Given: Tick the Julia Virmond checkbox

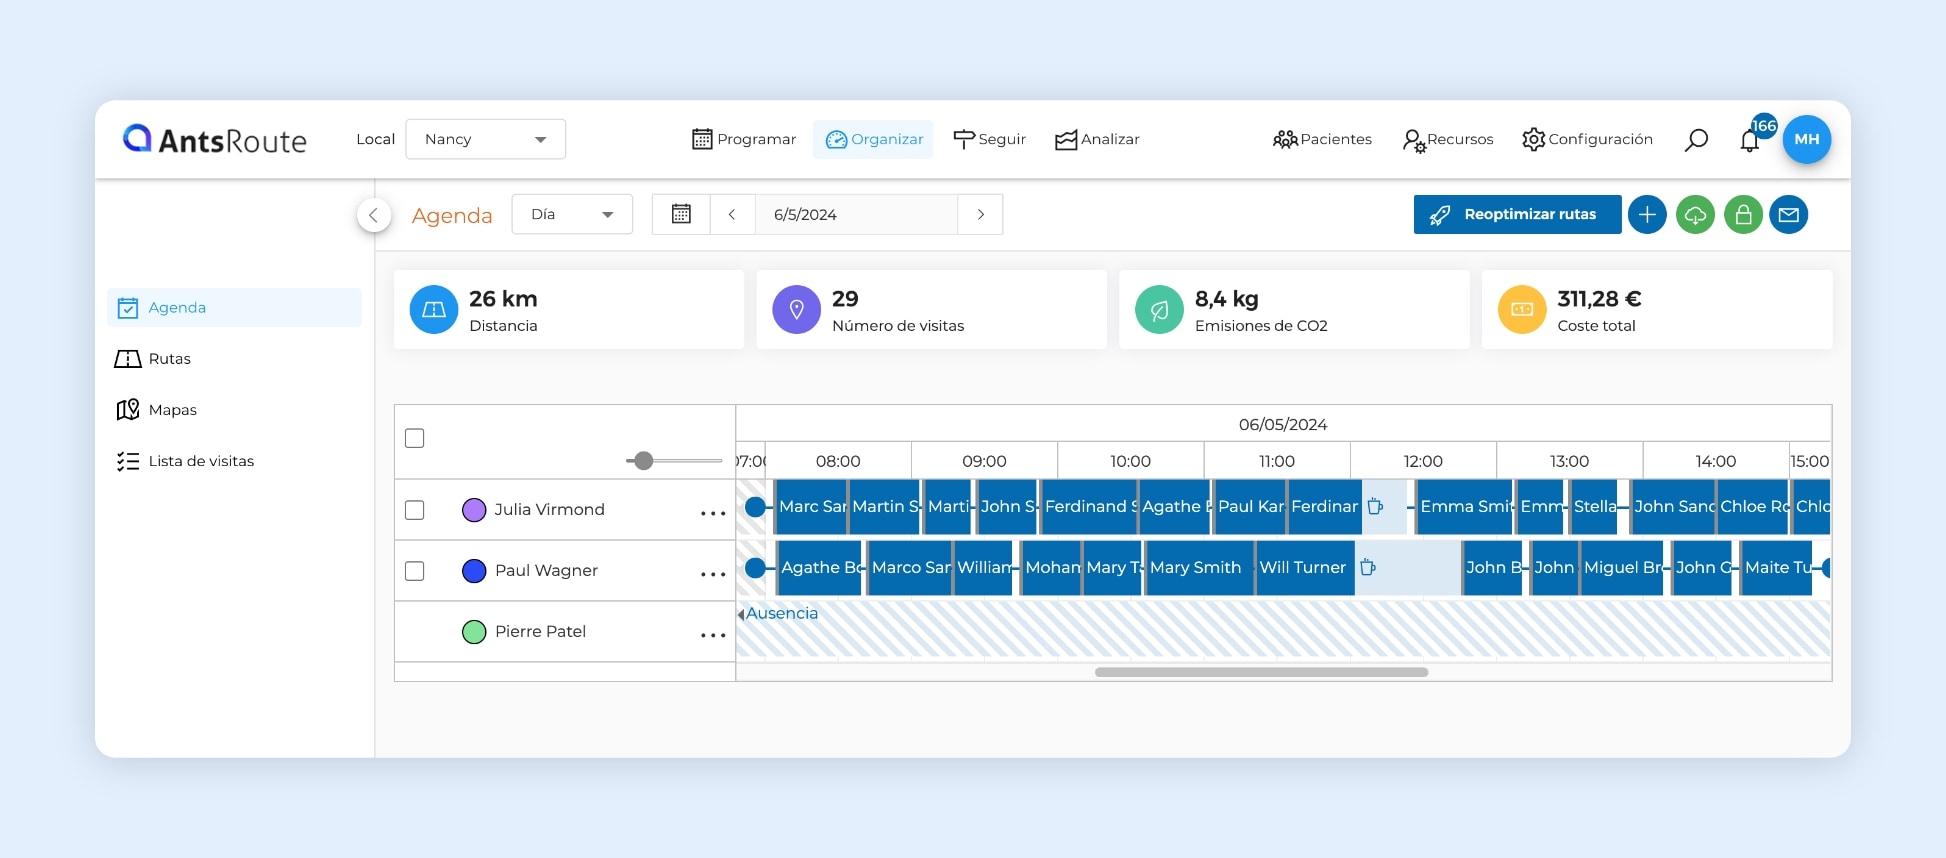Looking at the screenshot, I should [415, 510].
